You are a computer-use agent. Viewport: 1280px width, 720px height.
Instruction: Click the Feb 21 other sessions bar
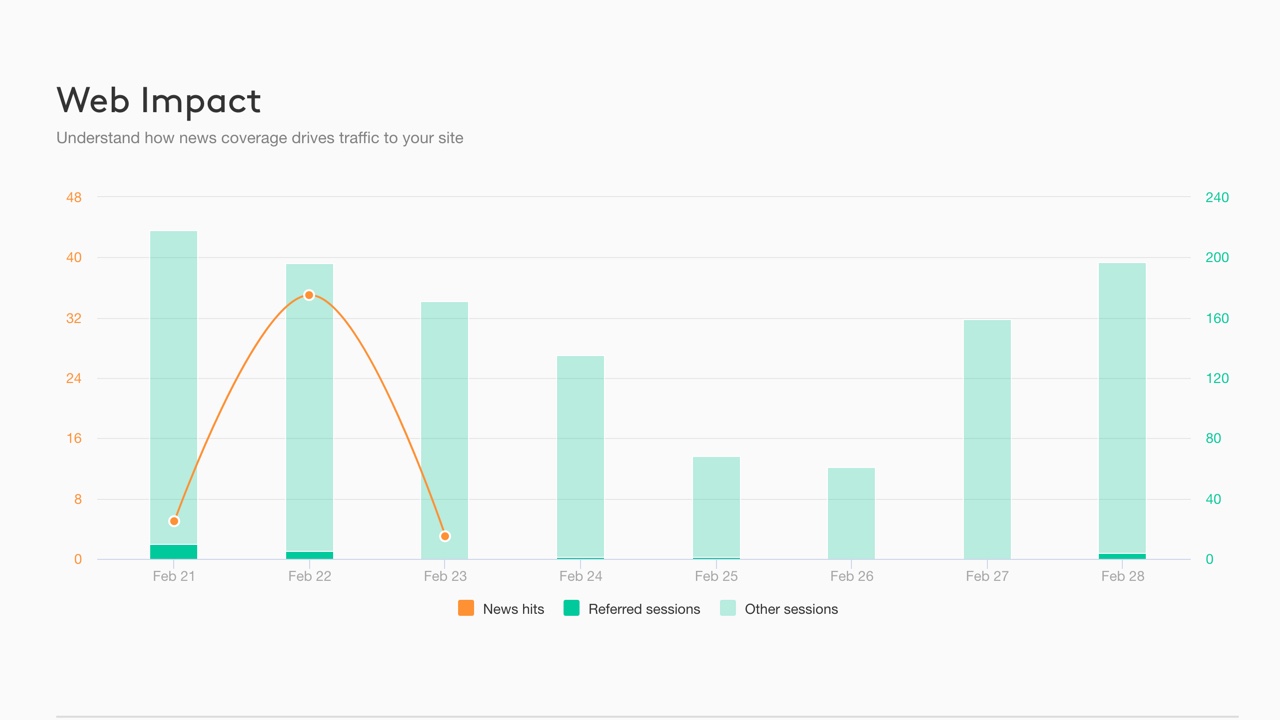point(174,388)
